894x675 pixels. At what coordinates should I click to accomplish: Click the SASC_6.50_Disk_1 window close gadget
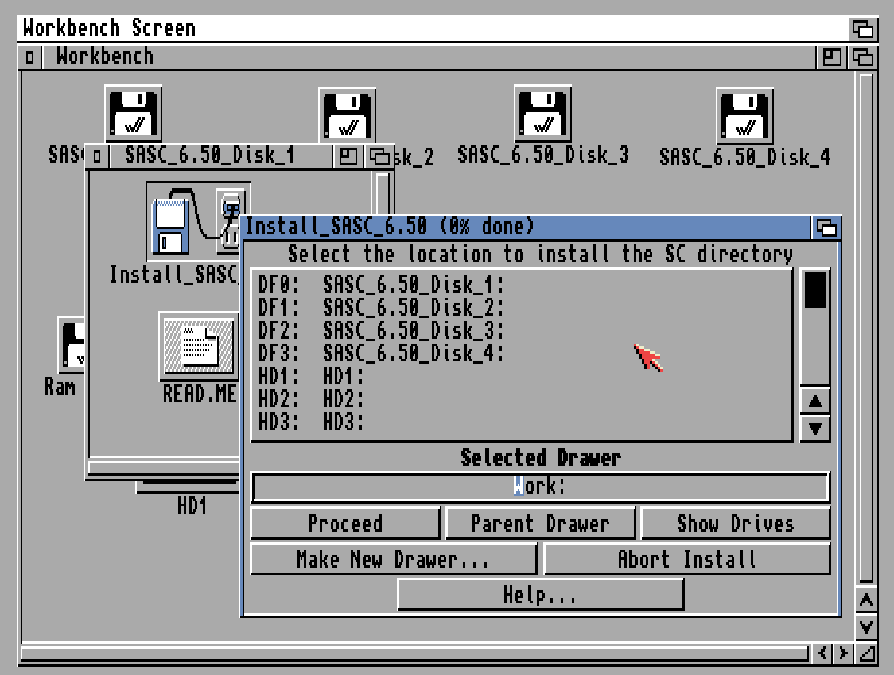[x=97, y=156]
